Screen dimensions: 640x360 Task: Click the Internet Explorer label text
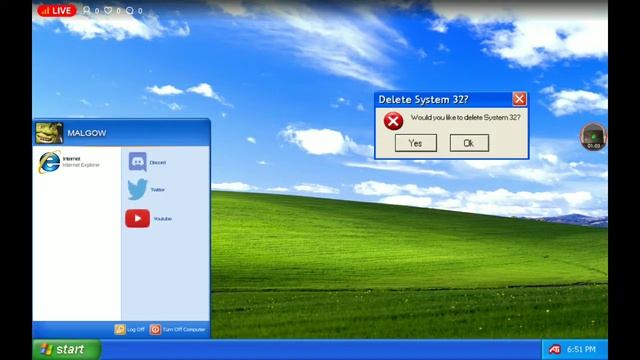(81, 165)
